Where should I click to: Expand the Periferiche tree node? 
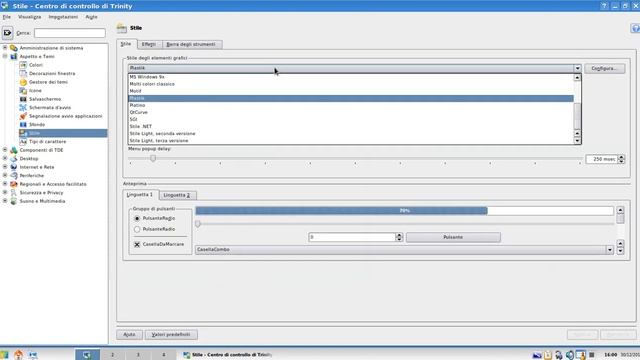[x=5, y=176]
